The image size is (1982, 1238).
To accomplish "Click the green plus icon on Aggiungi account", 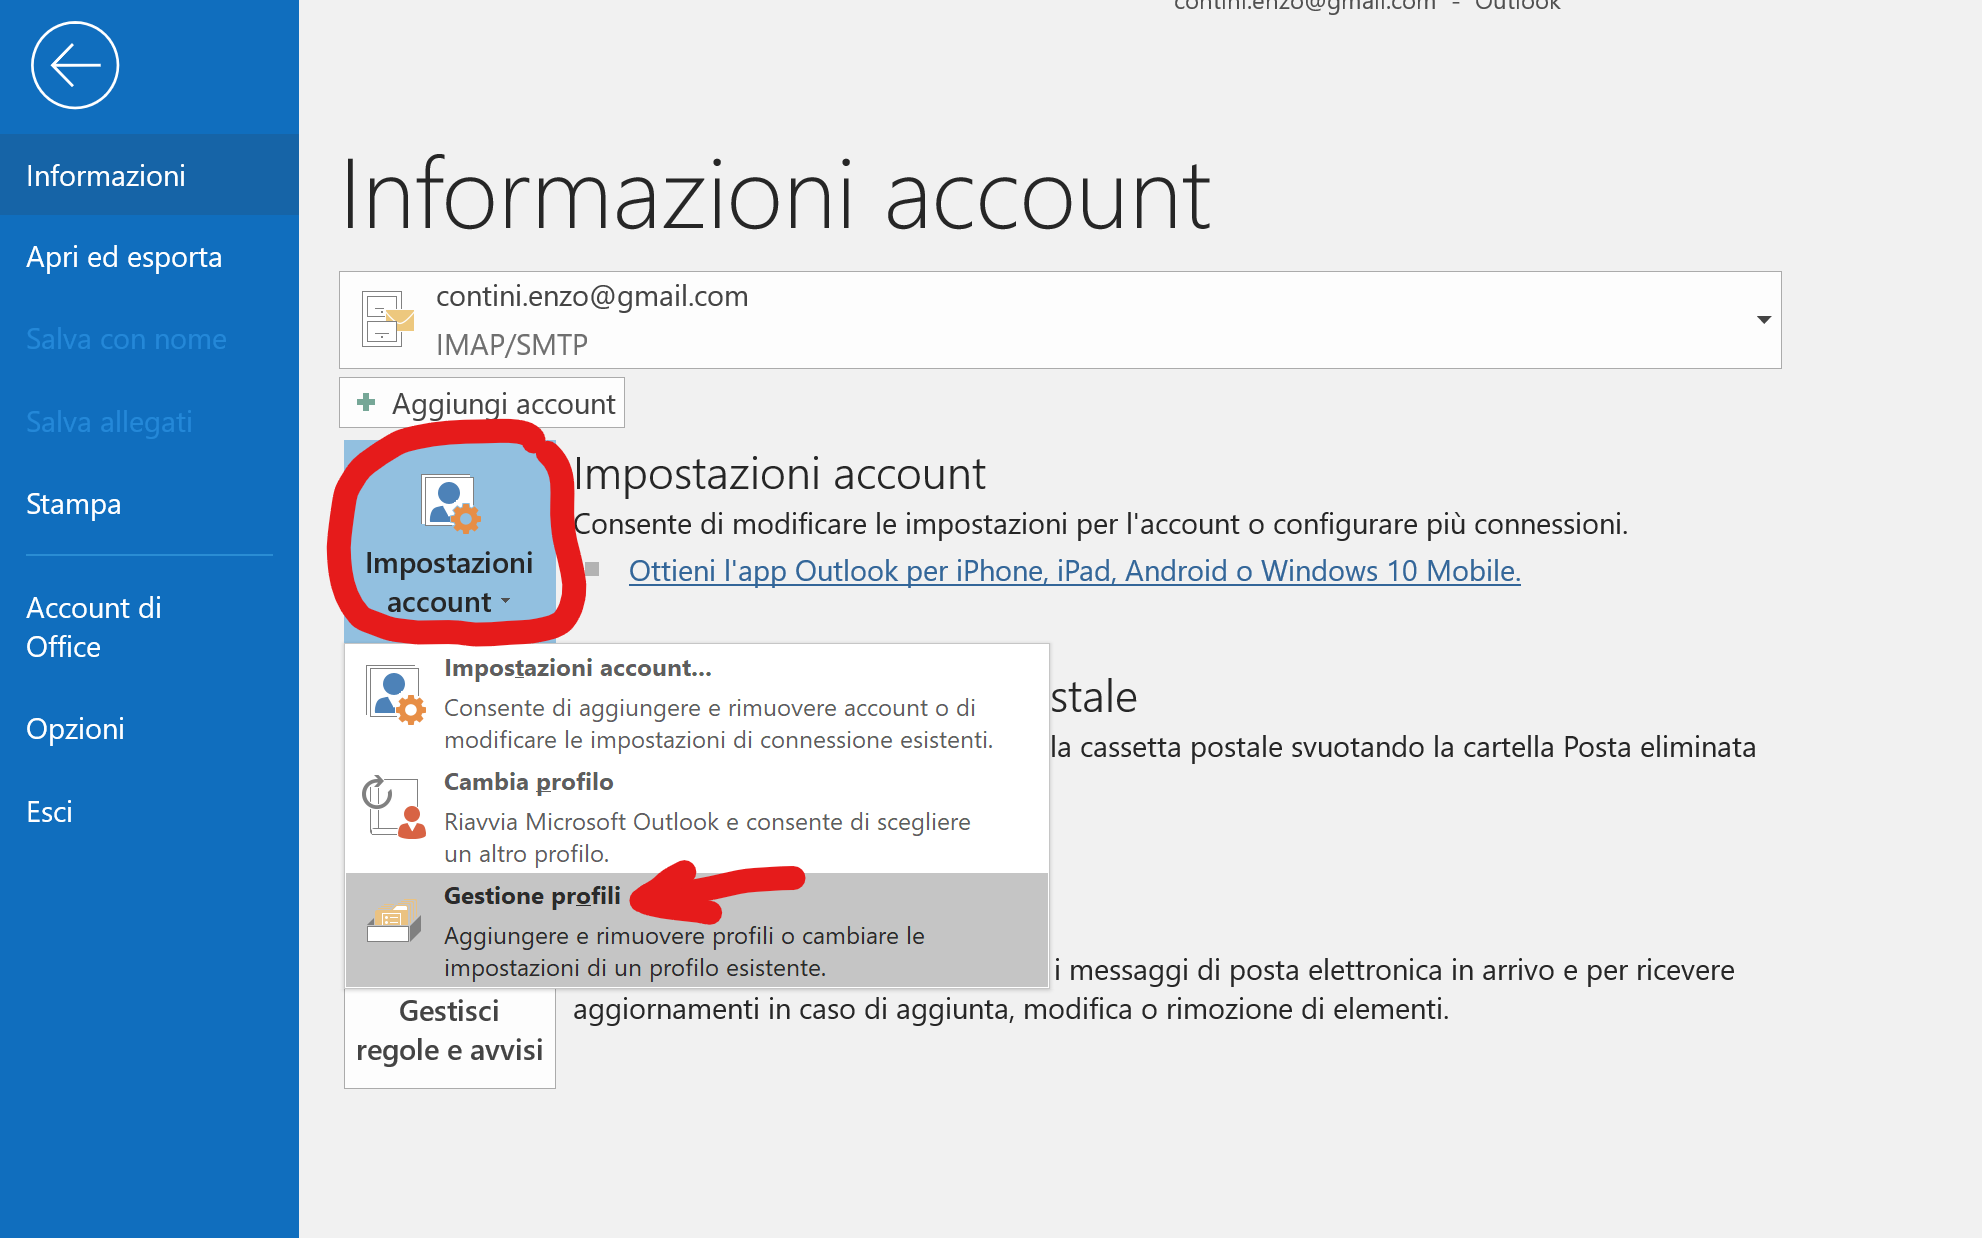I will (x=366, y=402).
